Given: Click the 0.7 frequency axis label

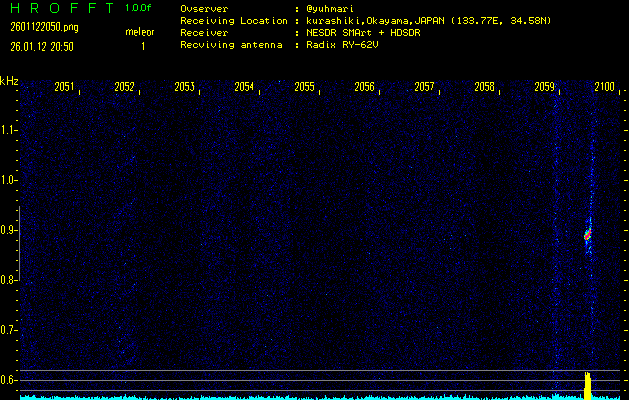Looking at the screenshot, I should (9, 330).
